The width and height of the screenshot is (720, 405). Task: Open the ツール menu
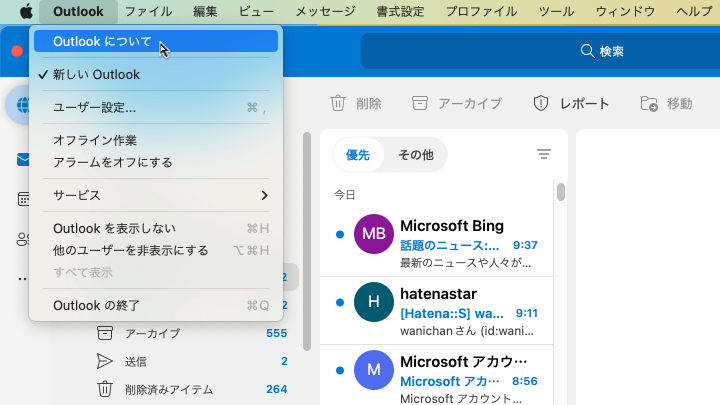pyautogui.click(x=556, y=11)
